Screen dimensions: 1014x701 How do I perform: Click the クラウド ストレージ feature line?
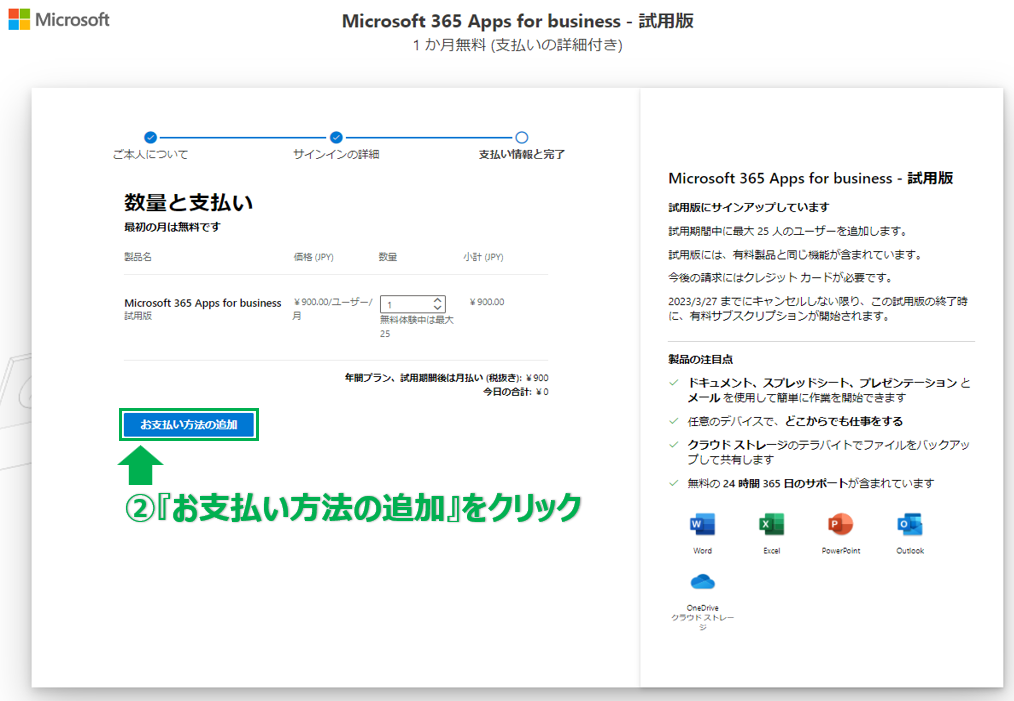click(x=828, y=452)
